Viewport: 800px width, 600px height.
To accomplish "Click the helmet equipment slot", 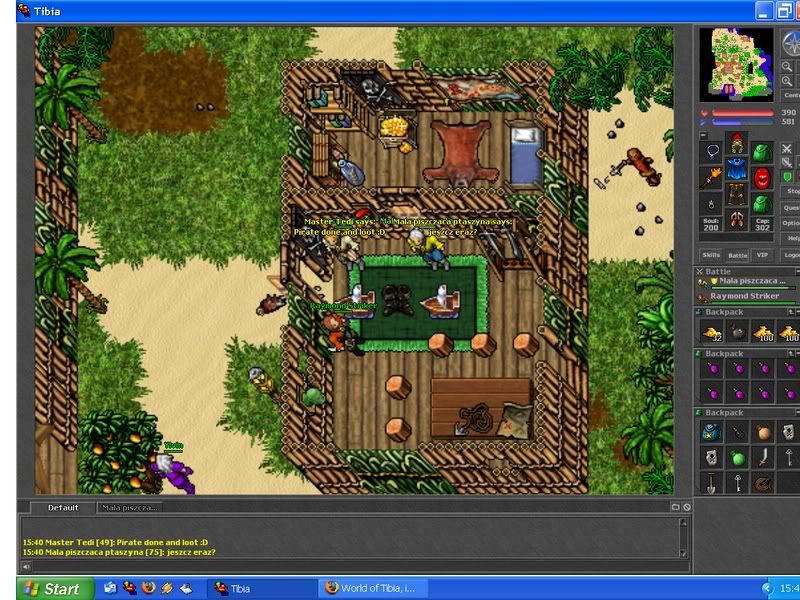I will tap(736, 143).
